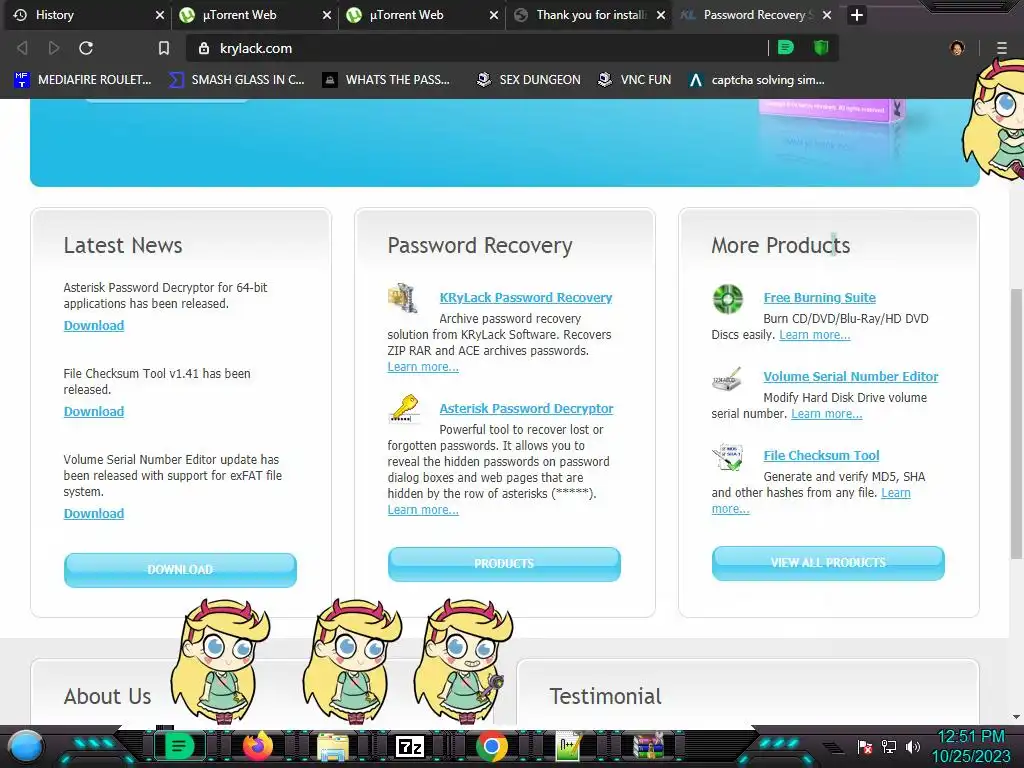The width and height of the screenshot is (1024, 768).
Task: Switch to the Thank you for installing tab
Action: click(x=590, y=15)
